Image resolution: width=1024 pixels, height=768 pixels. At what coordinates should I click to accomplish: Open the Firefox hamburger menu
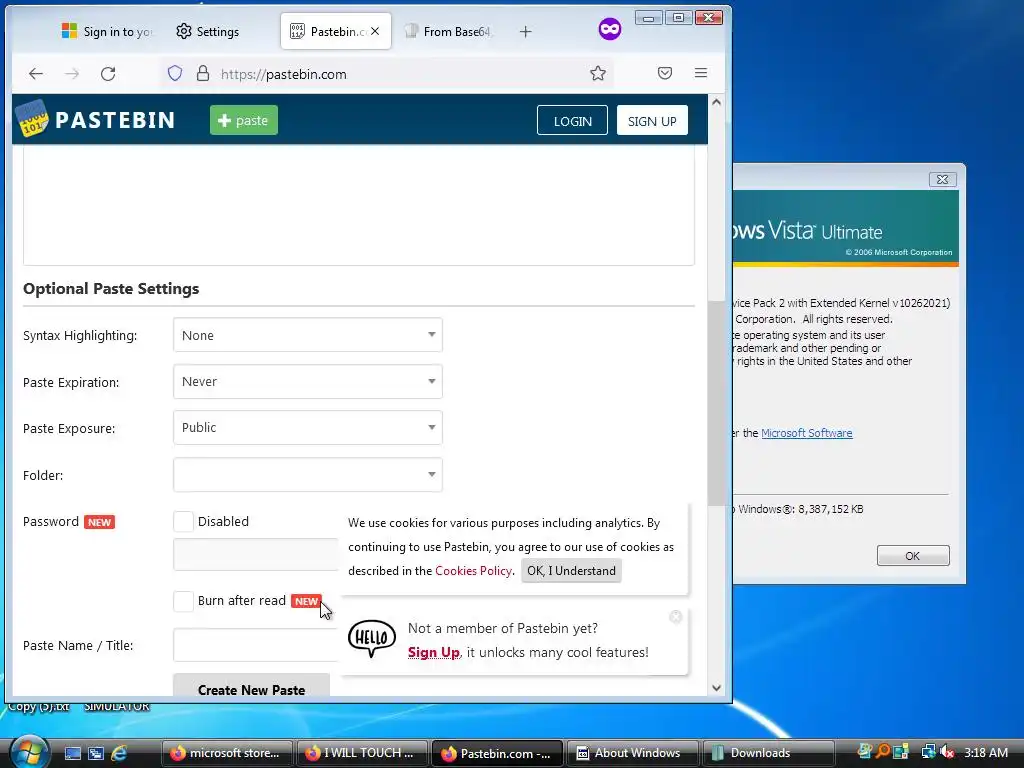click(701, 73)
